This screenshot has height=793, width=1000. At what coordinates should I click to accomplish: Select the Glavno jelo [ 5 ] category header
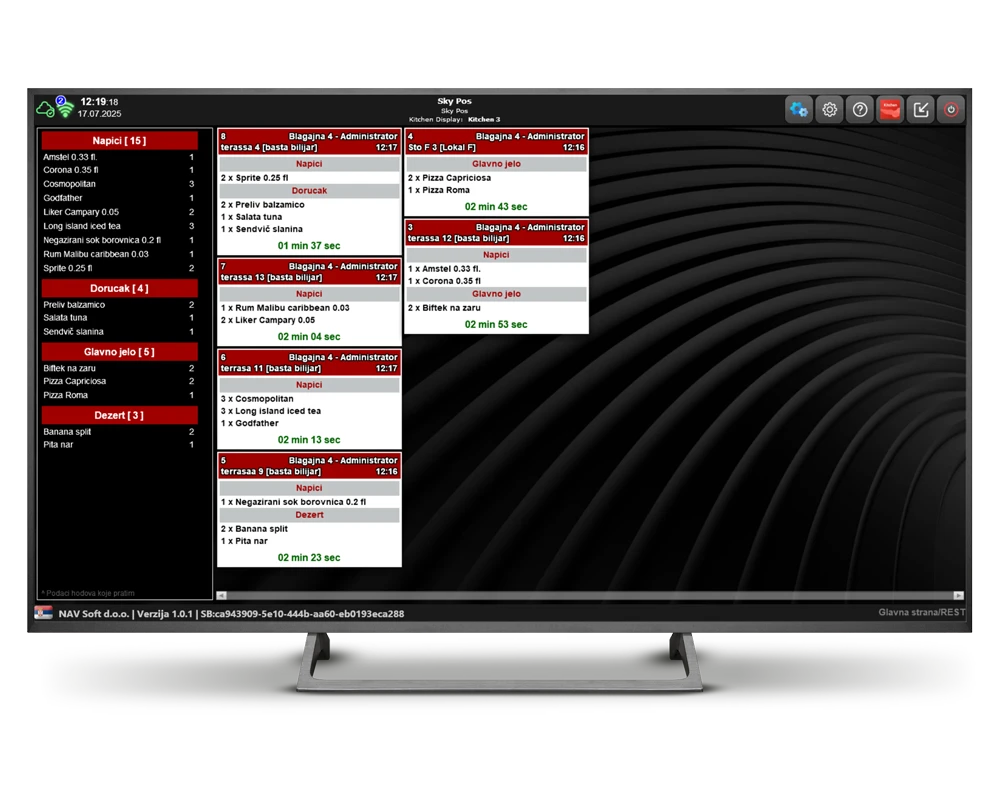point(119,352)
